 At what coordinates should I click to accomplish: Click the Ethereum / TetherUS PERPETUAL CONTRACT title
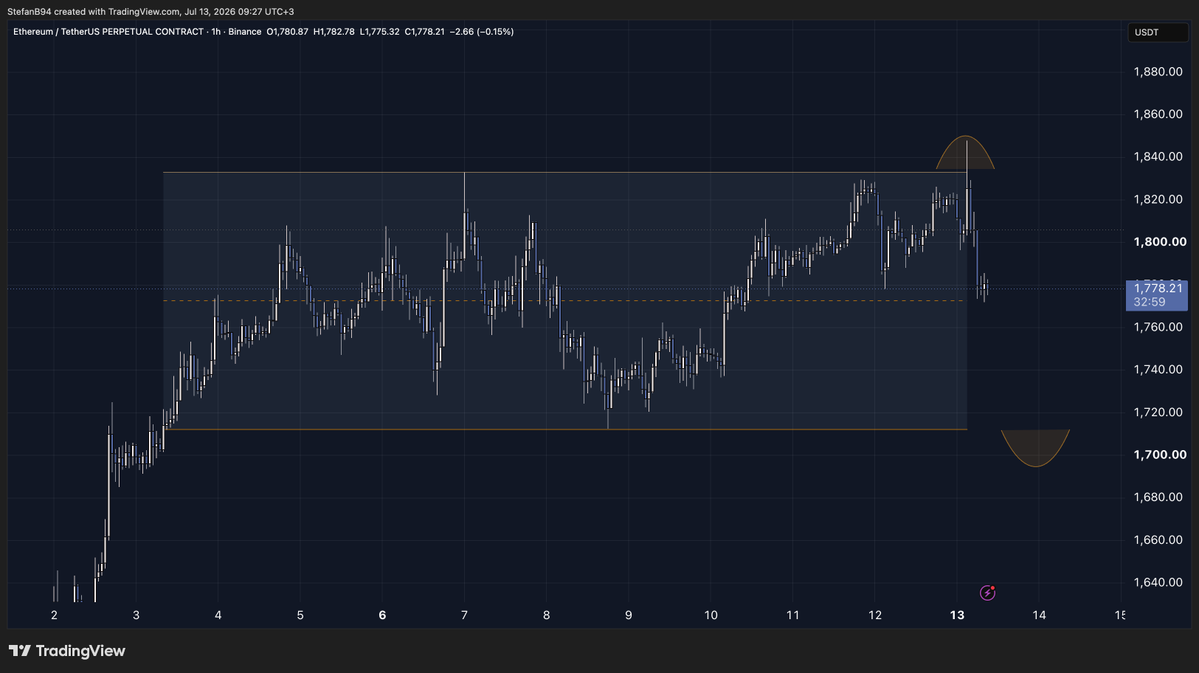[109, 32]
